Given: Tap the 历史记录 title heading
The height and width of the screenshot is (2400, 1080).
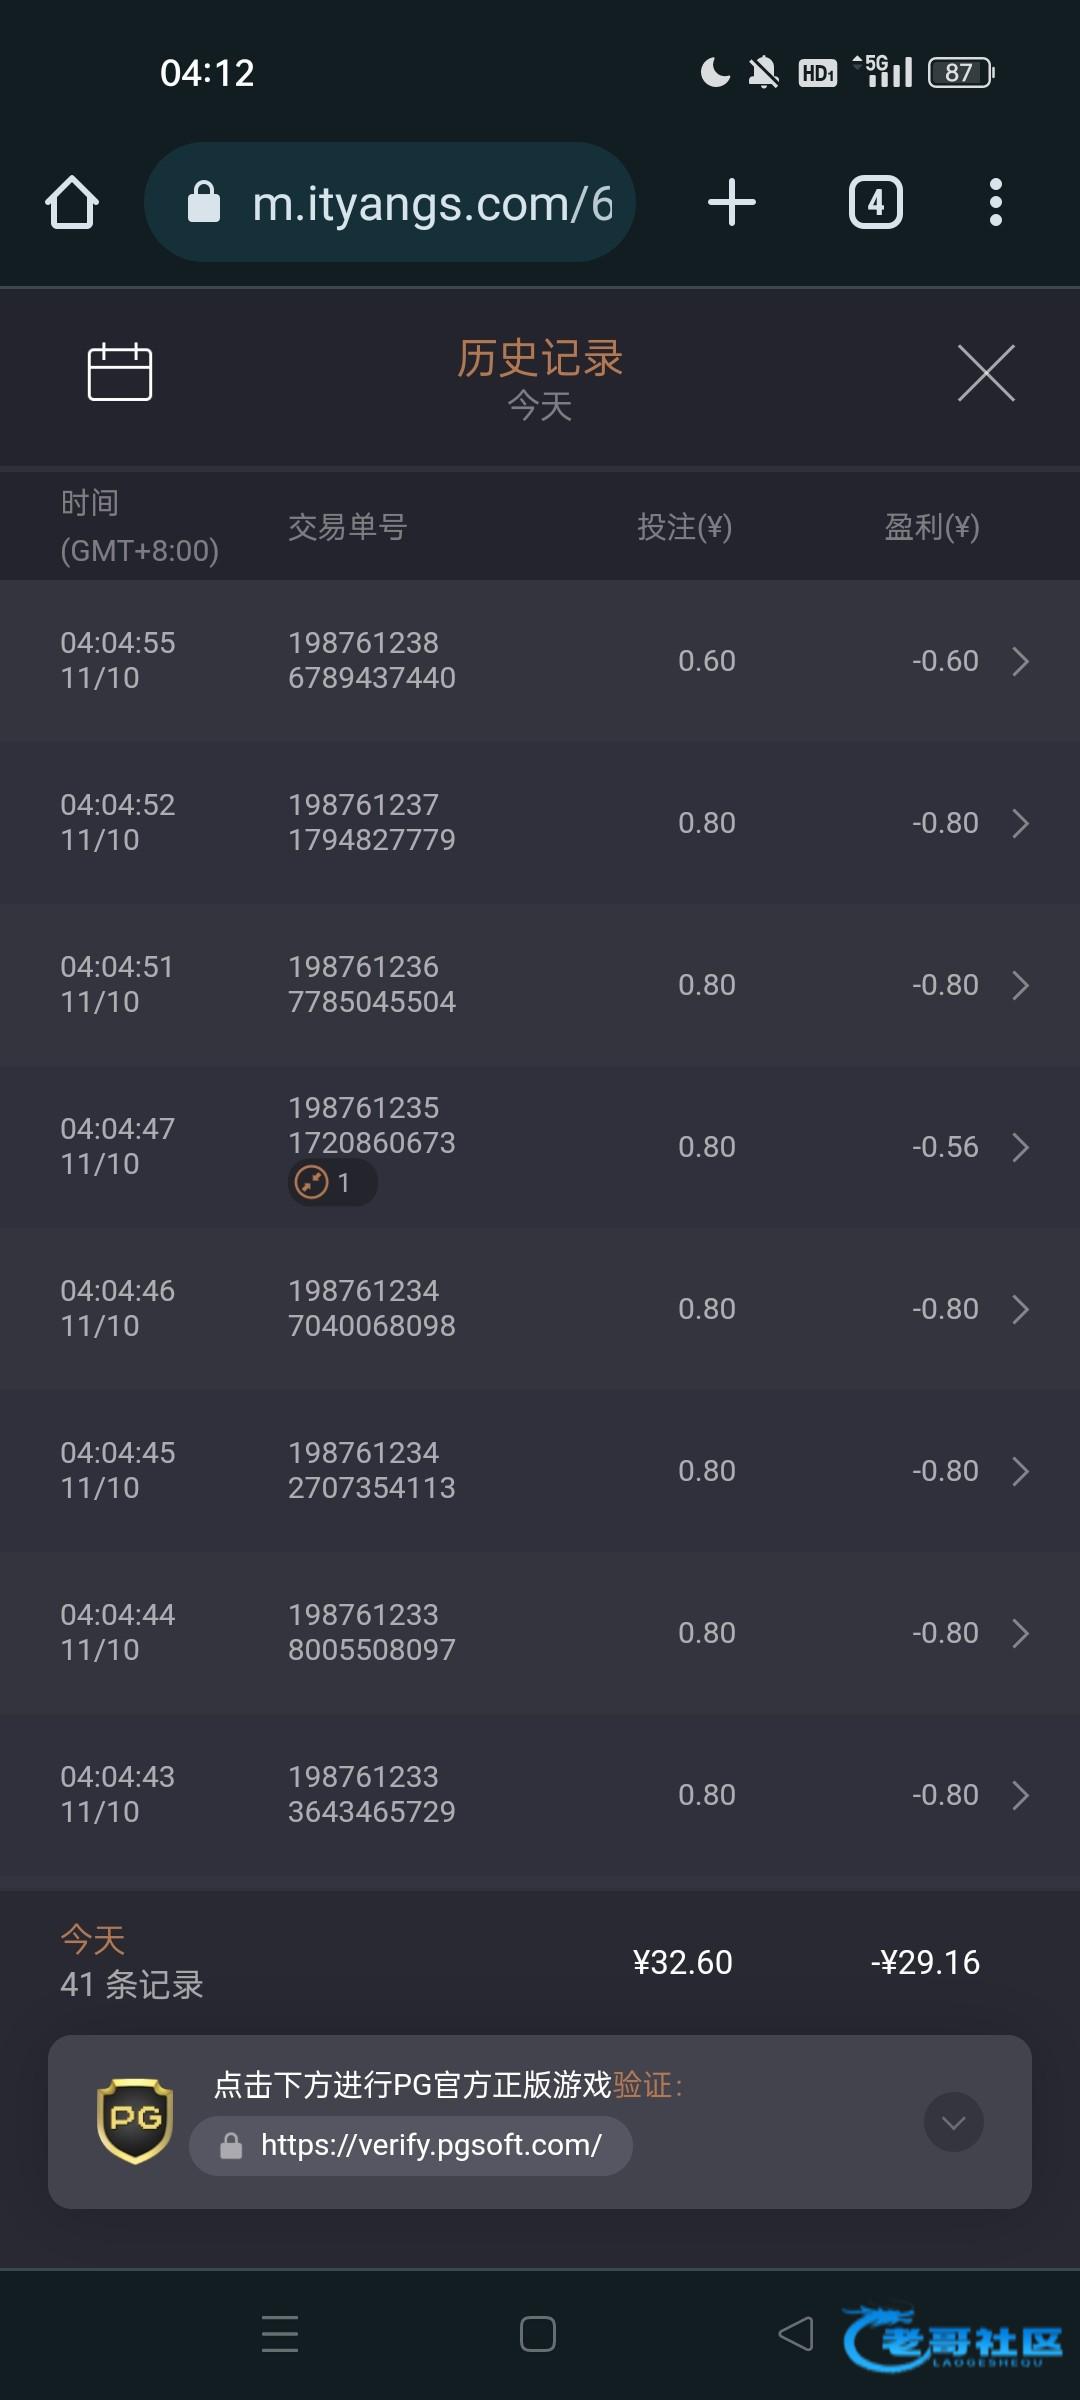Looking at the screenshot, I should point(540,358).
